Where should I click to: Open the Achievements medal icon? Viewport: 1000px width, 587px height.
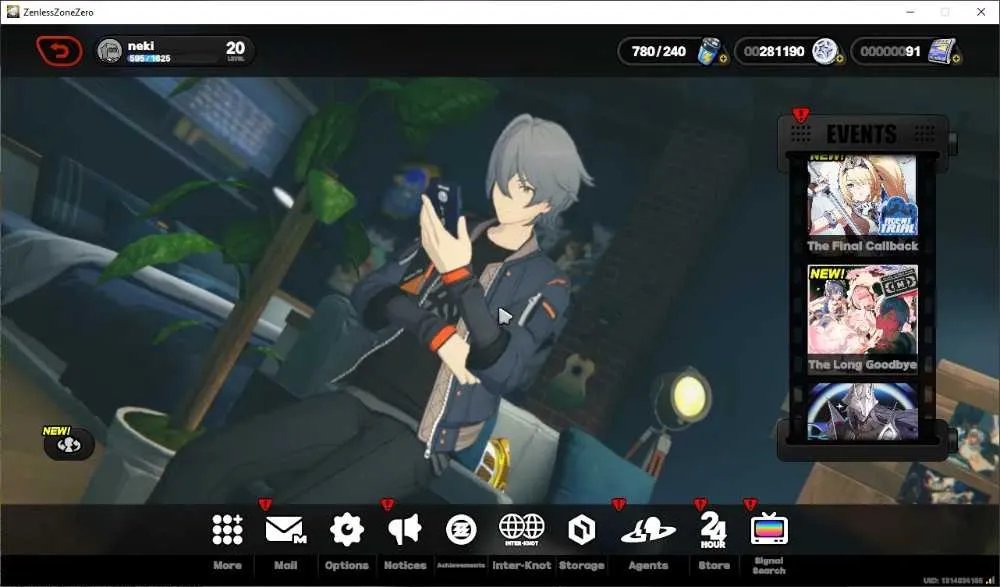click(461, 530)
